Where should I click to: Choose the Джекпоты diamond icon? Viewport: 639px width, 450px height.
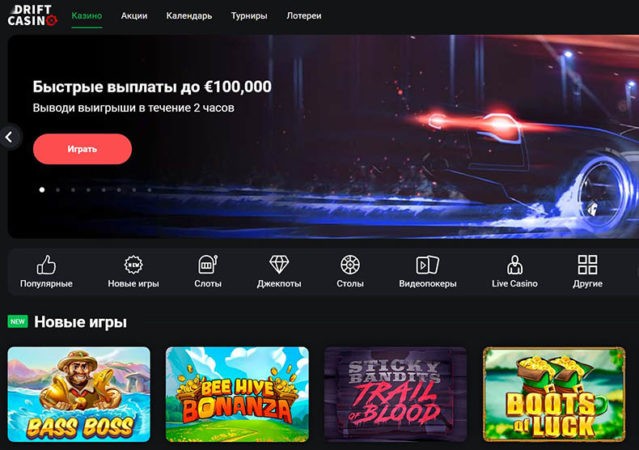point(279,265)
